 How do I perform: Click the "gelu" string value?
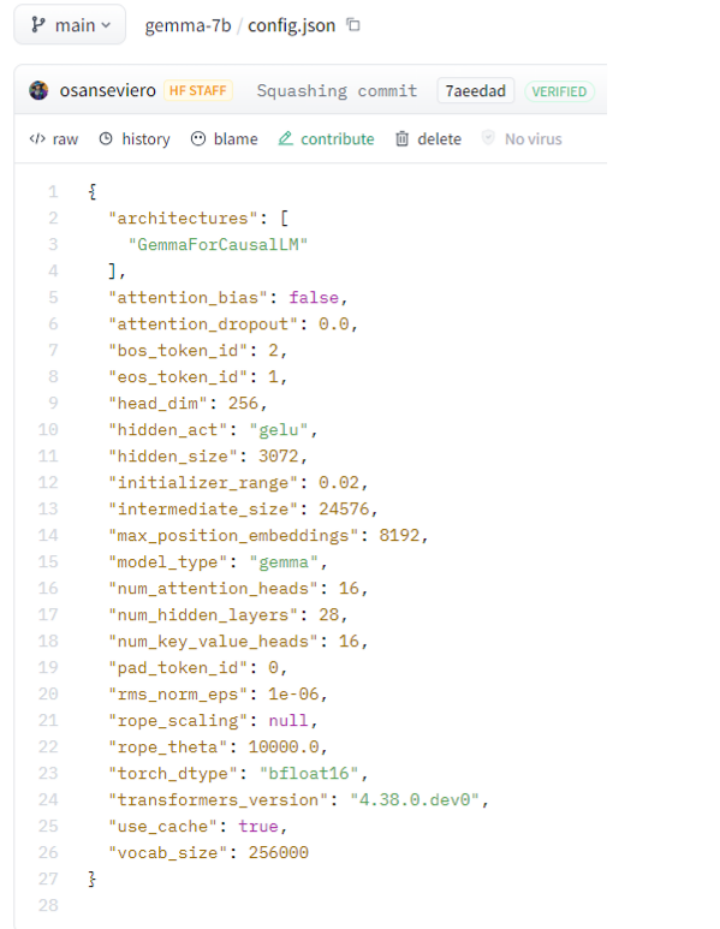[279, 430]
